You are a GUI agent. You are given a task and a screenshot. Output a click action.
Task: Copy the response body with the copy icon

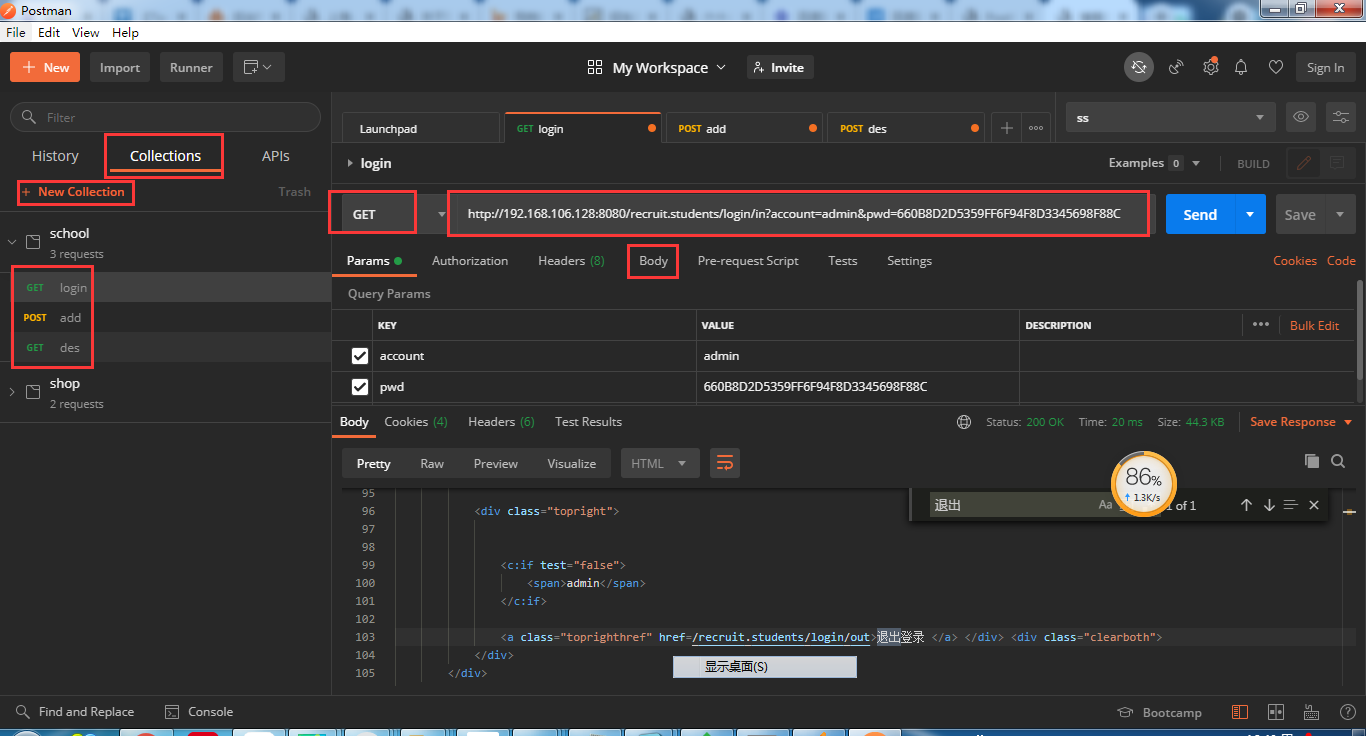(1312, 461)
